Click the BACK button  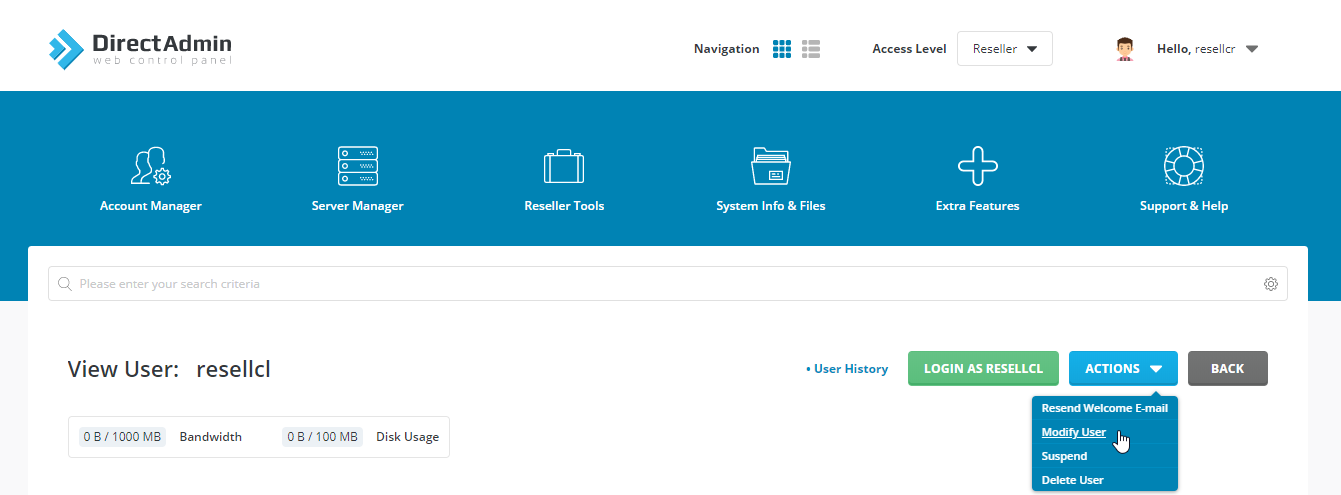[x=1228, y=368]
